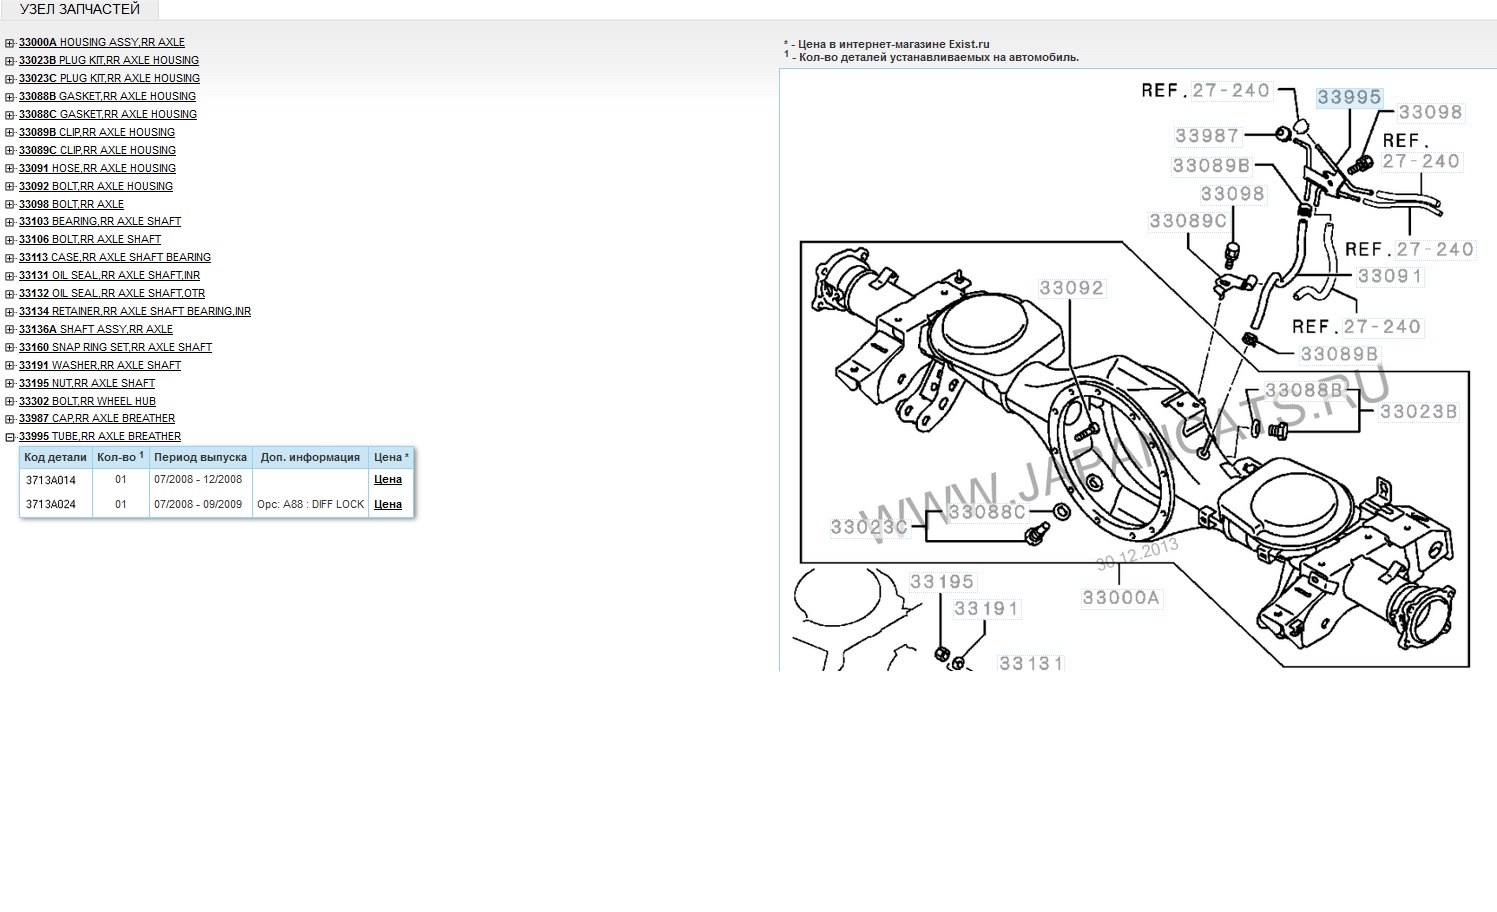
Task: Click the 33195 nut label in the diagram
Action: (941, 582)
